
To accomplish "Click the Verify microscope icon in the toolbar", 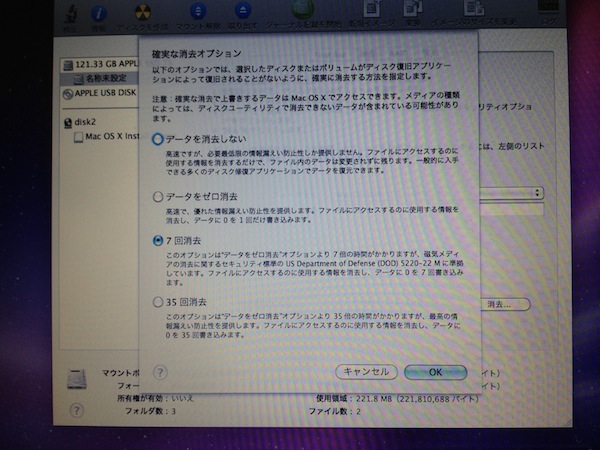I will pyautogui.click(x=71, y=14).
